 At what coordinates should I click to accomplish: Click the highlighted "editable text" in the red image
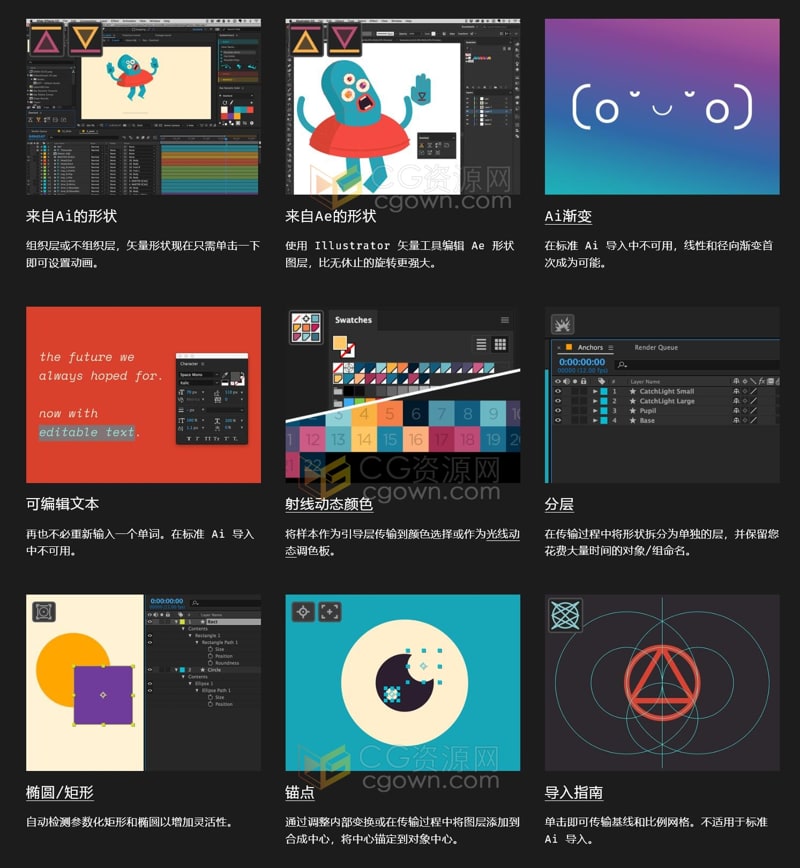(x=86, y=432)
